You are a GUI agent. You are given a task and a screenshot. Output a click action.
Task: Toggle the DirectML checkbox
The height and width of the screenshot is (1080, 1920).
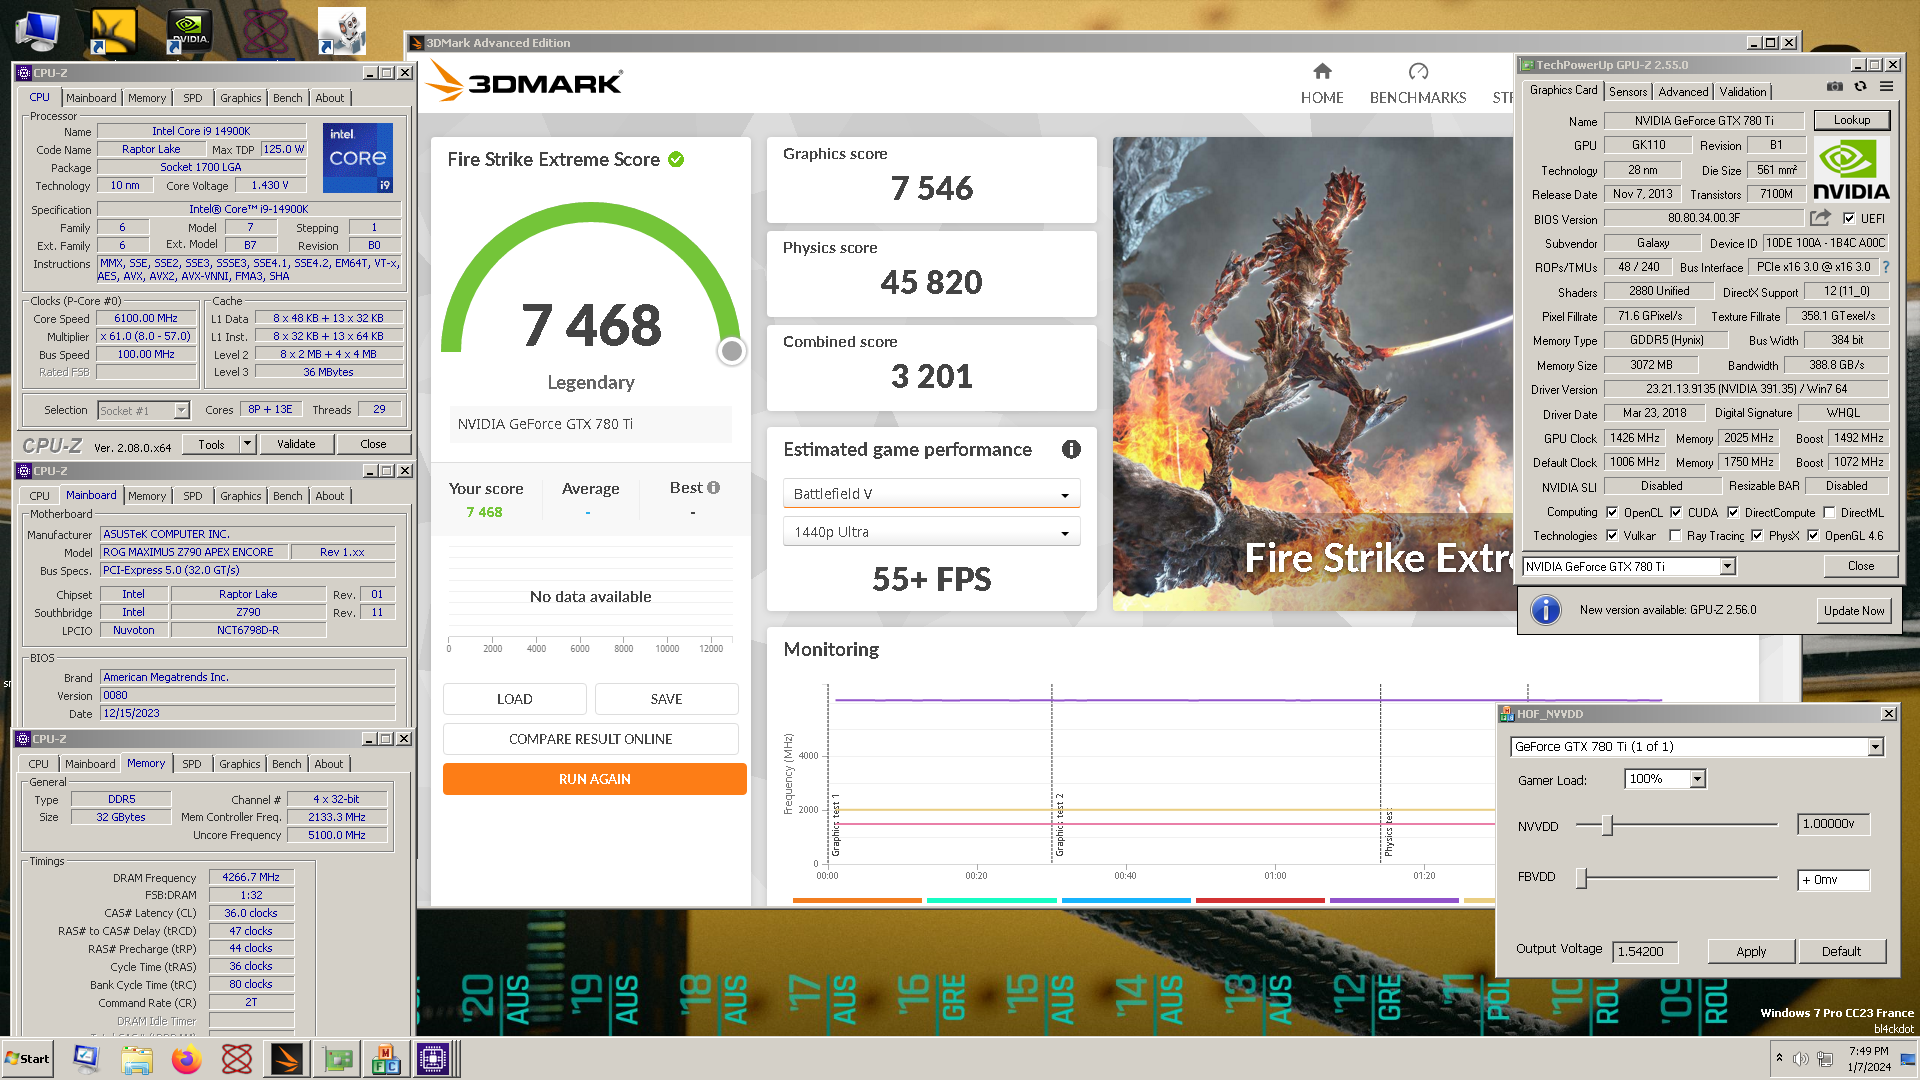pos(1829,512)
